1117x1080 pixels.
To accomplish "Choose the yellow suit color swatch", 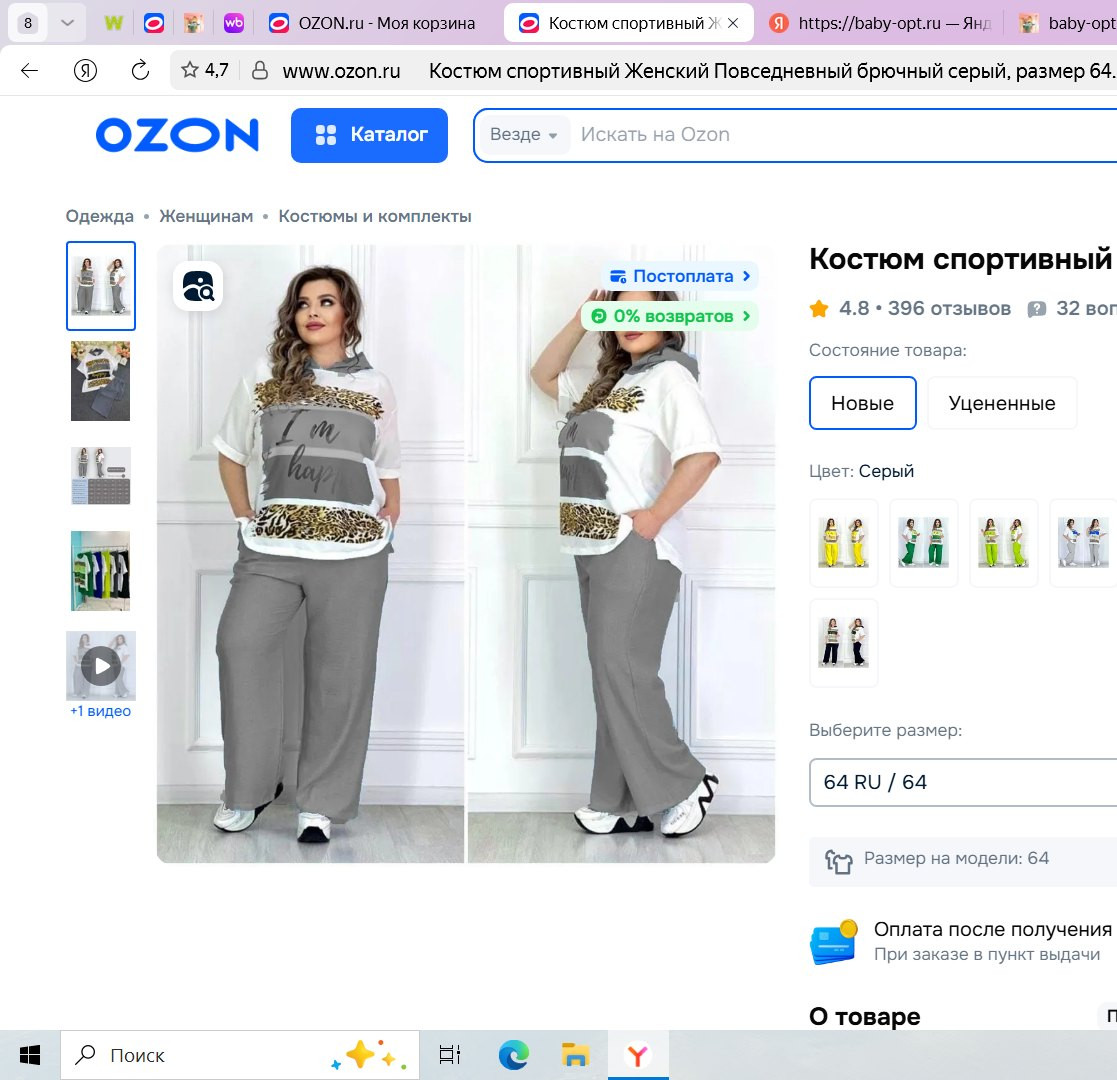I will (x=843, y=543).
